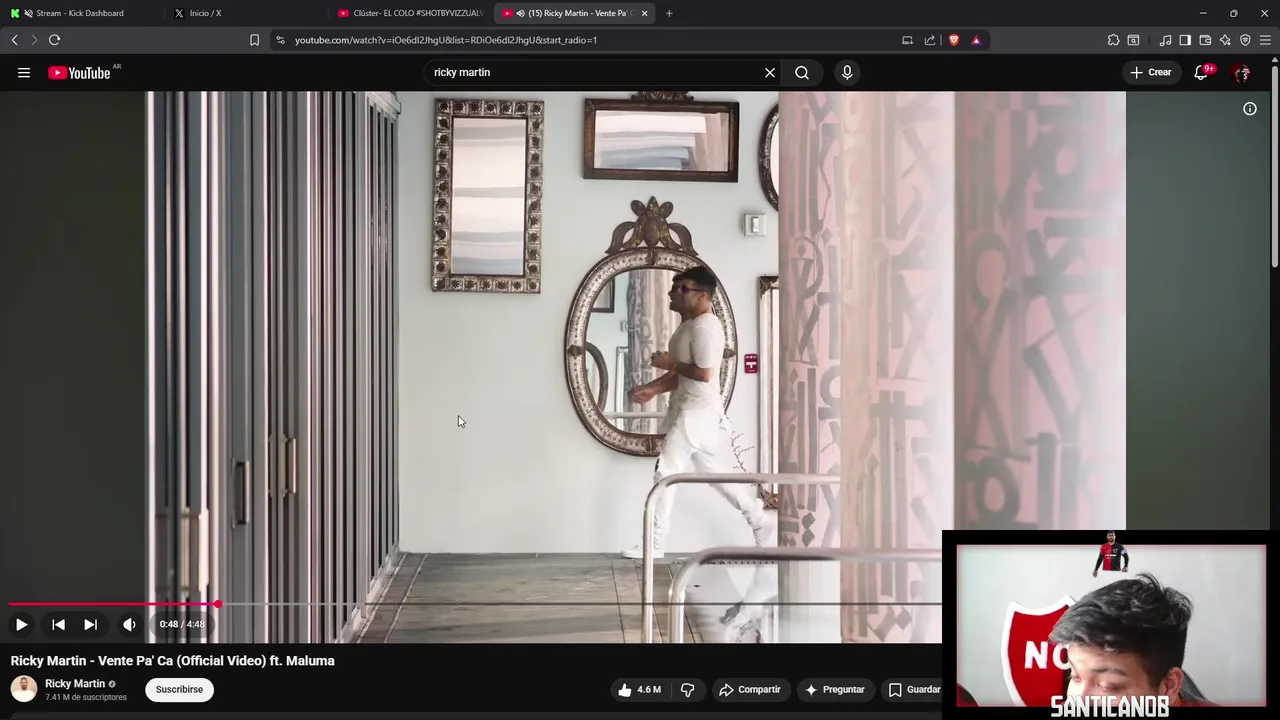Open browser extensions puzzle icon

pos(1113,40)
